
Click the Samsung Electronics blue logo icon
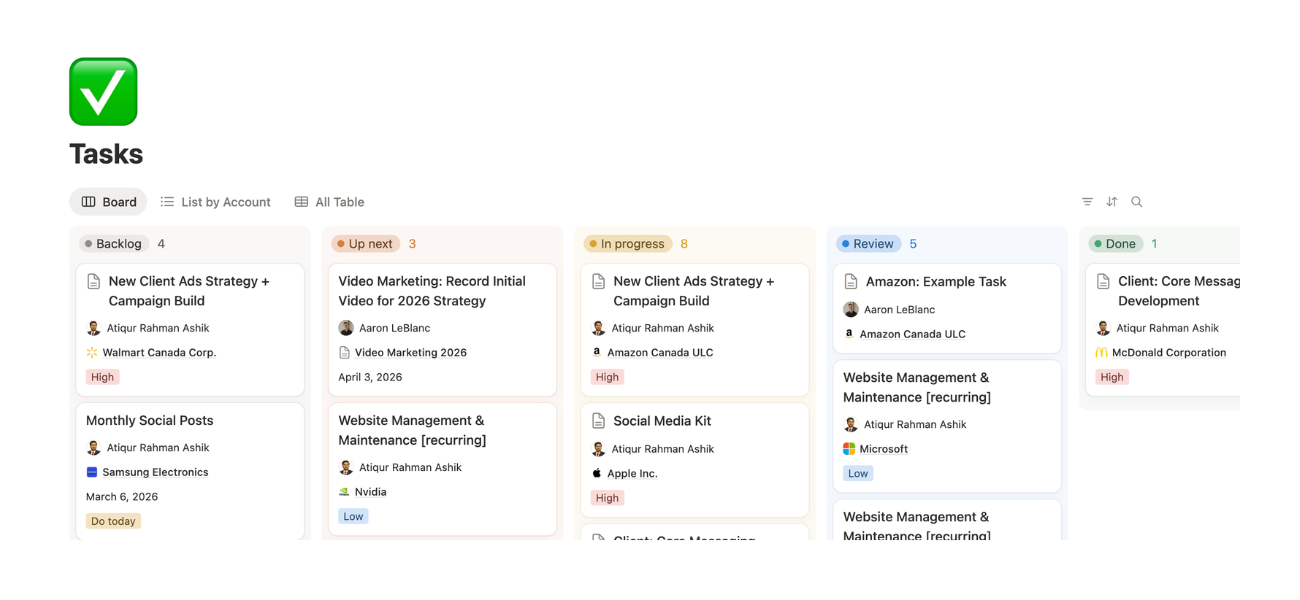pos(92,472)
